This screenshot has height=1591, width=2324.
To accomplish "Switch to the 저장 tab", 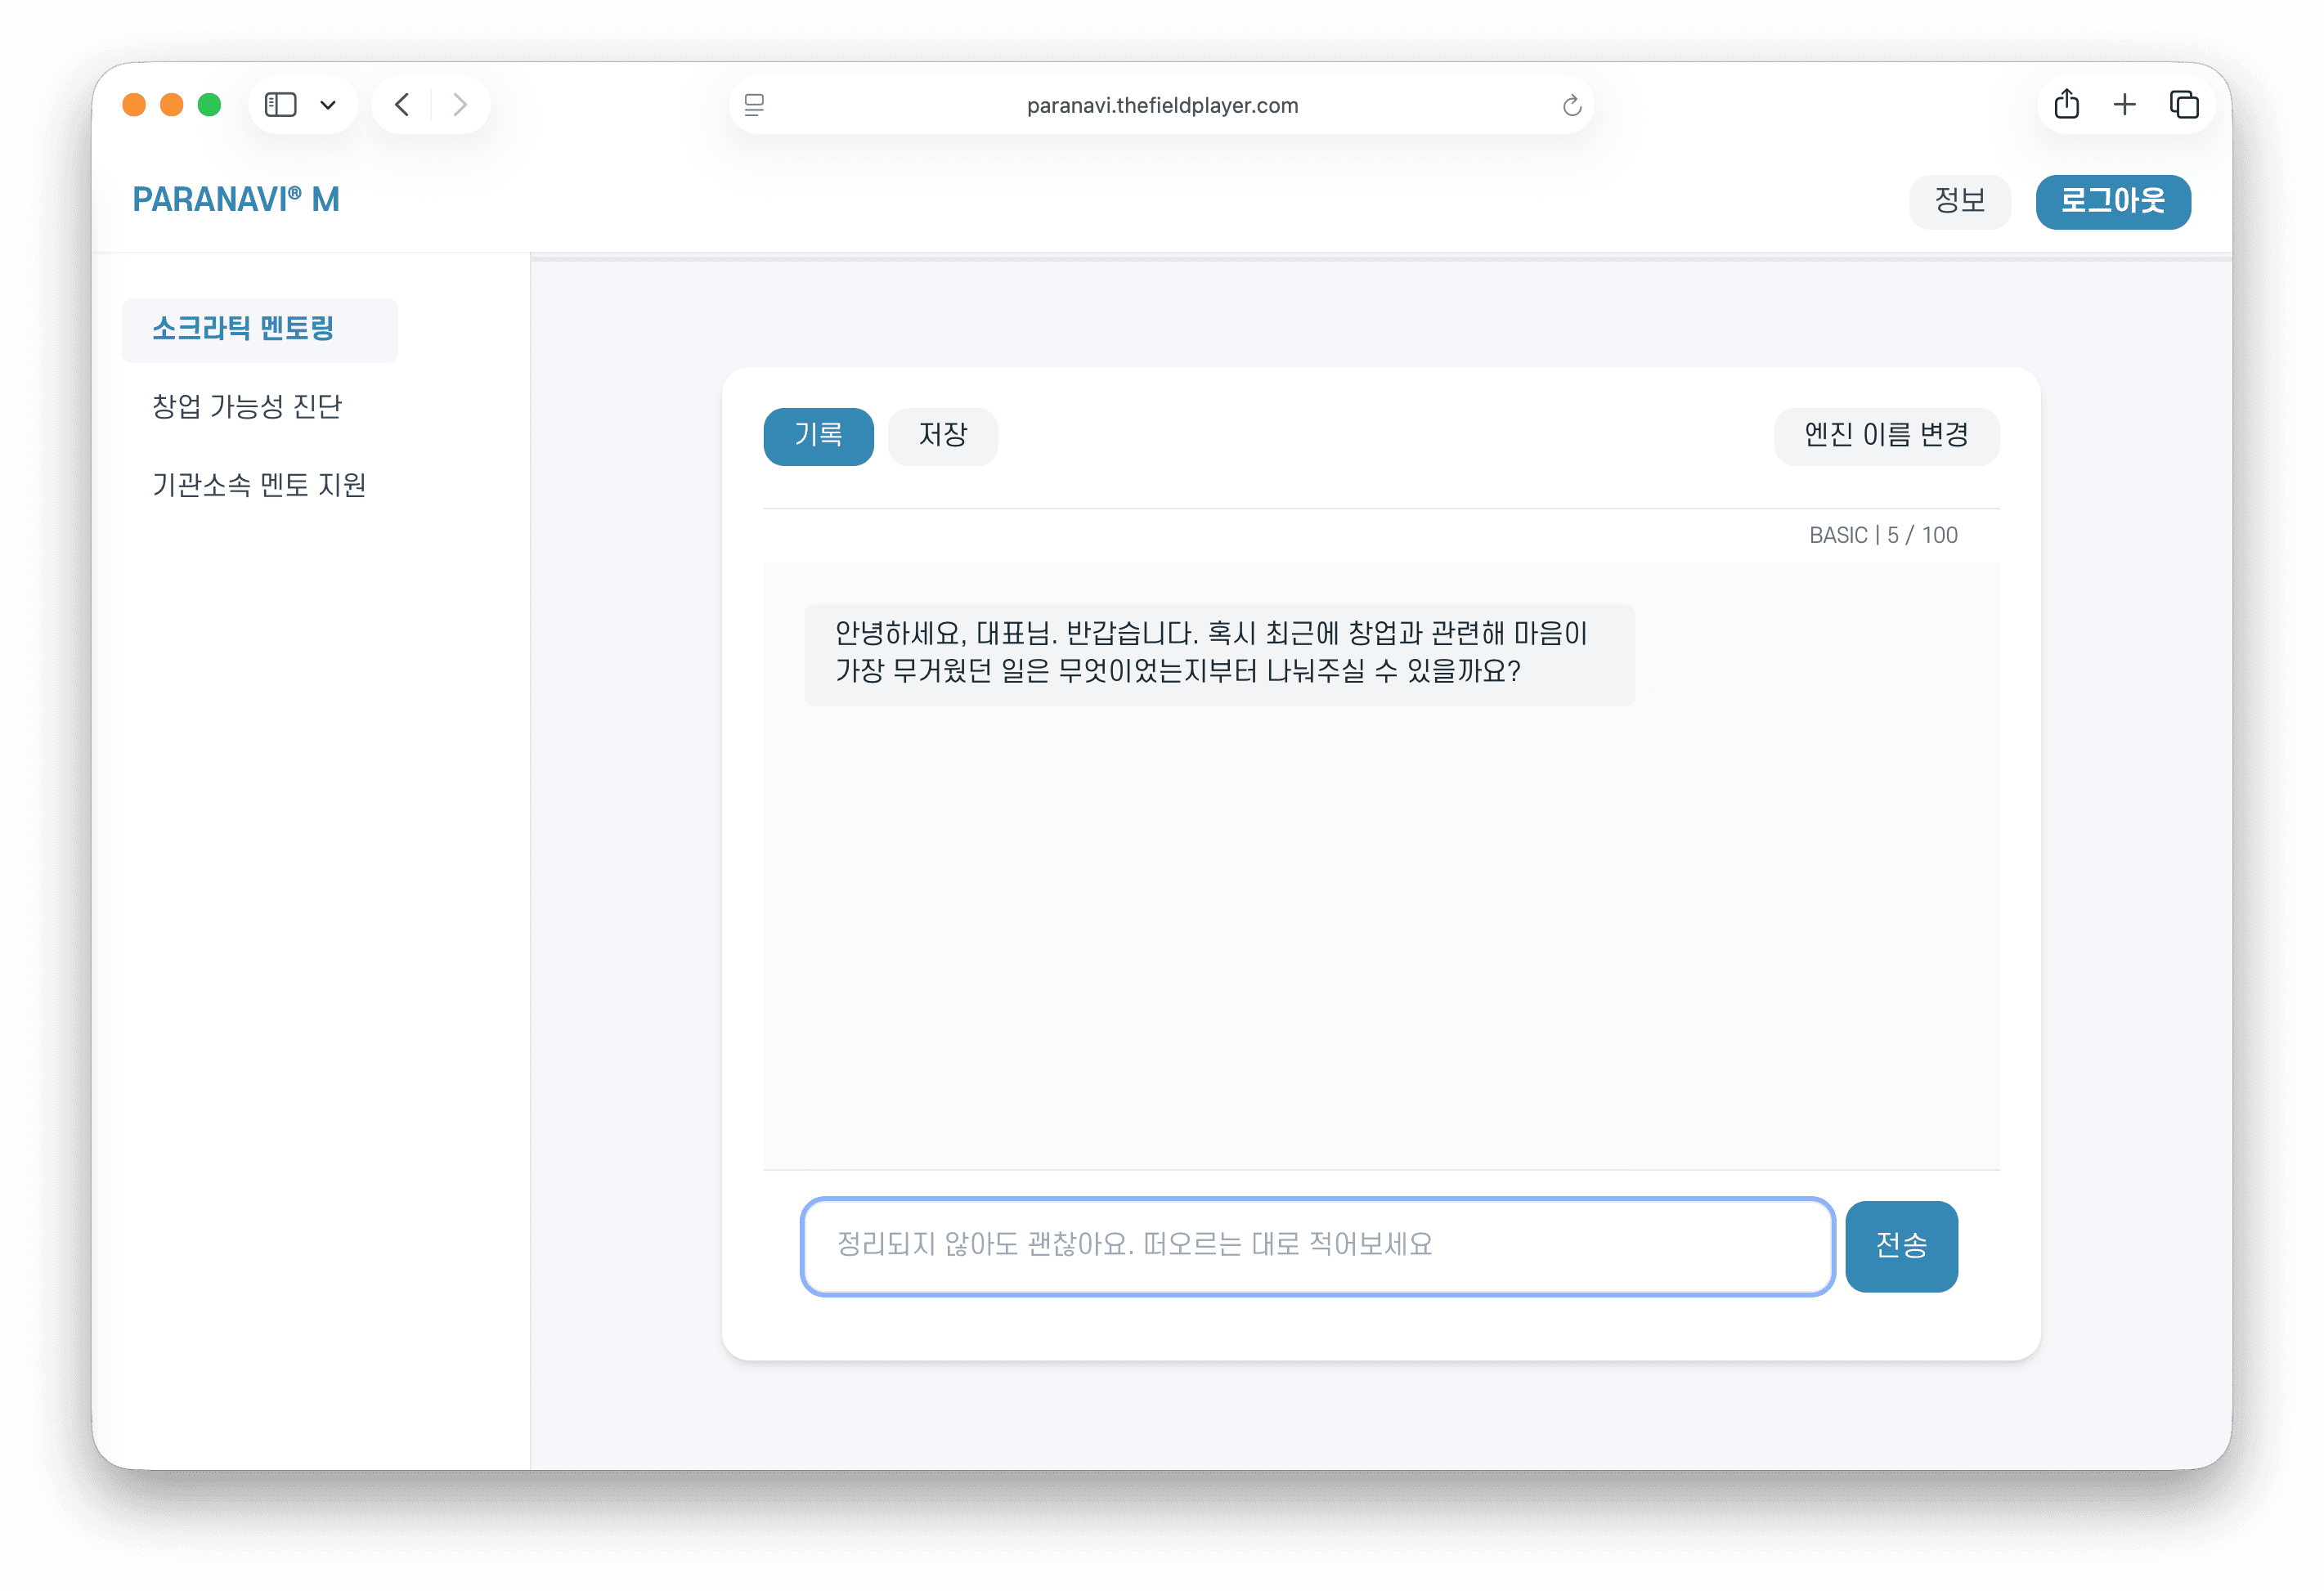I will coord(942,436).
